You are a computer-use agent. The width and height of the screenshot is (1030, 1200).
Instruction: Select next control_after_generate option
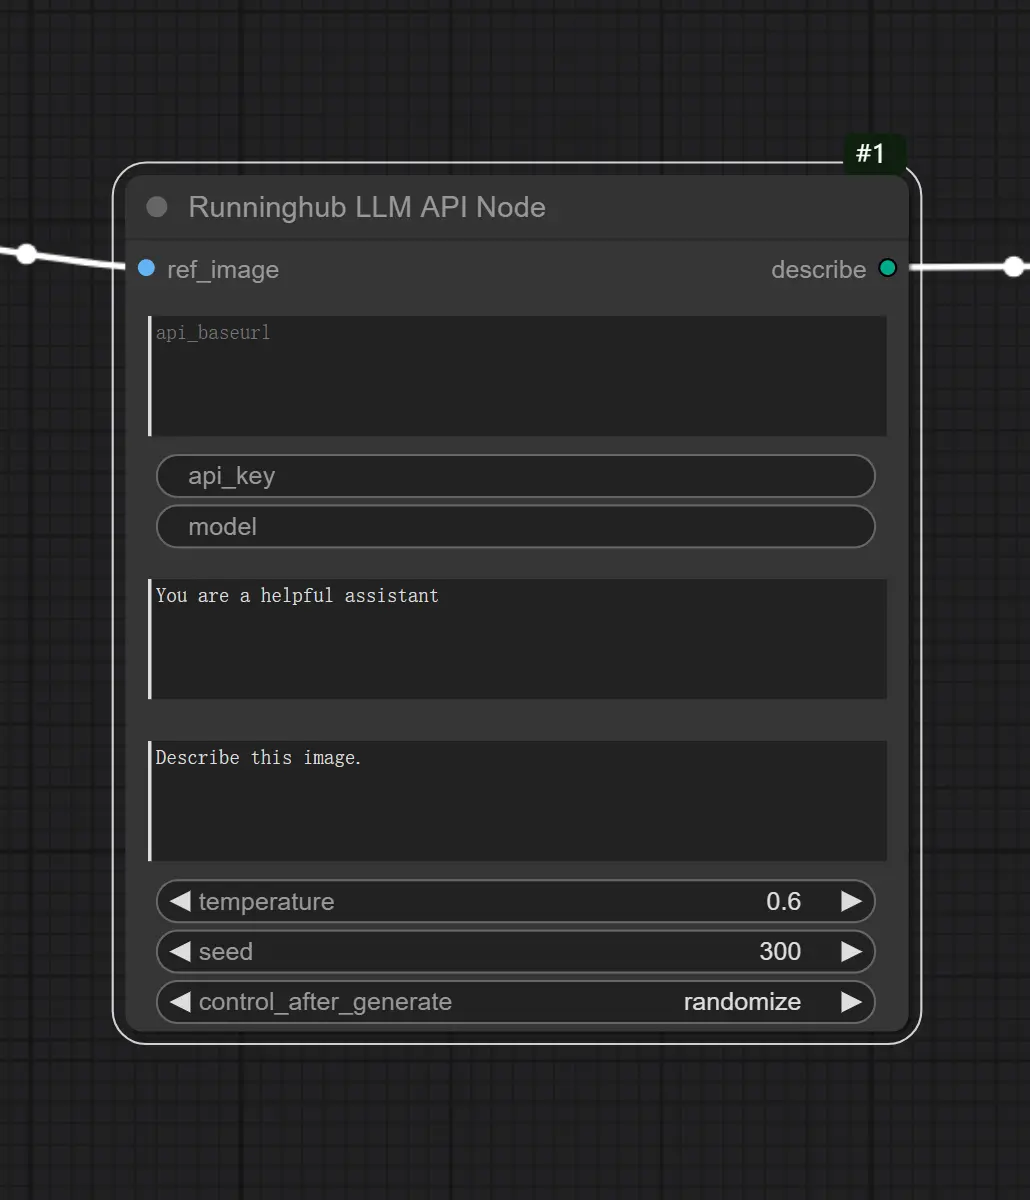coord(851,1001)
